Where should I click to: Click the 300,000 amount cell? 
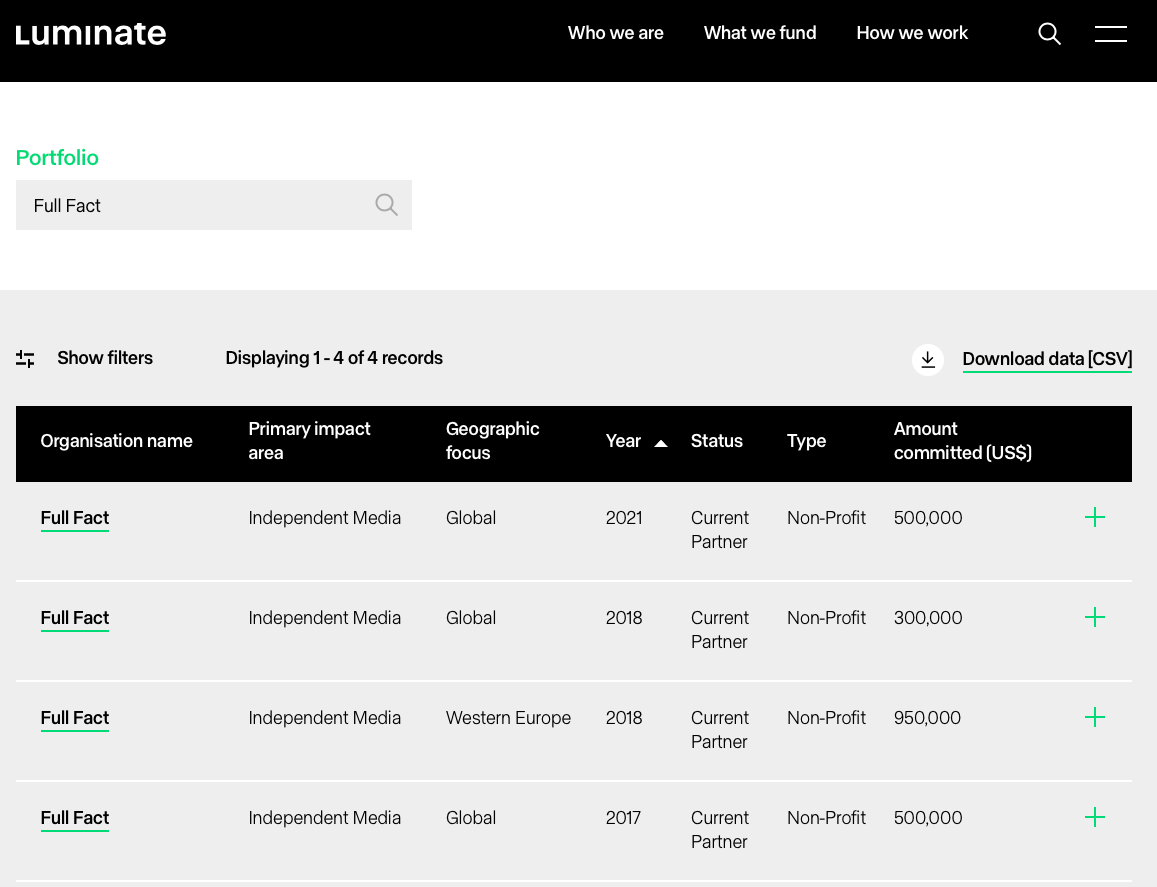pos(928,618)
